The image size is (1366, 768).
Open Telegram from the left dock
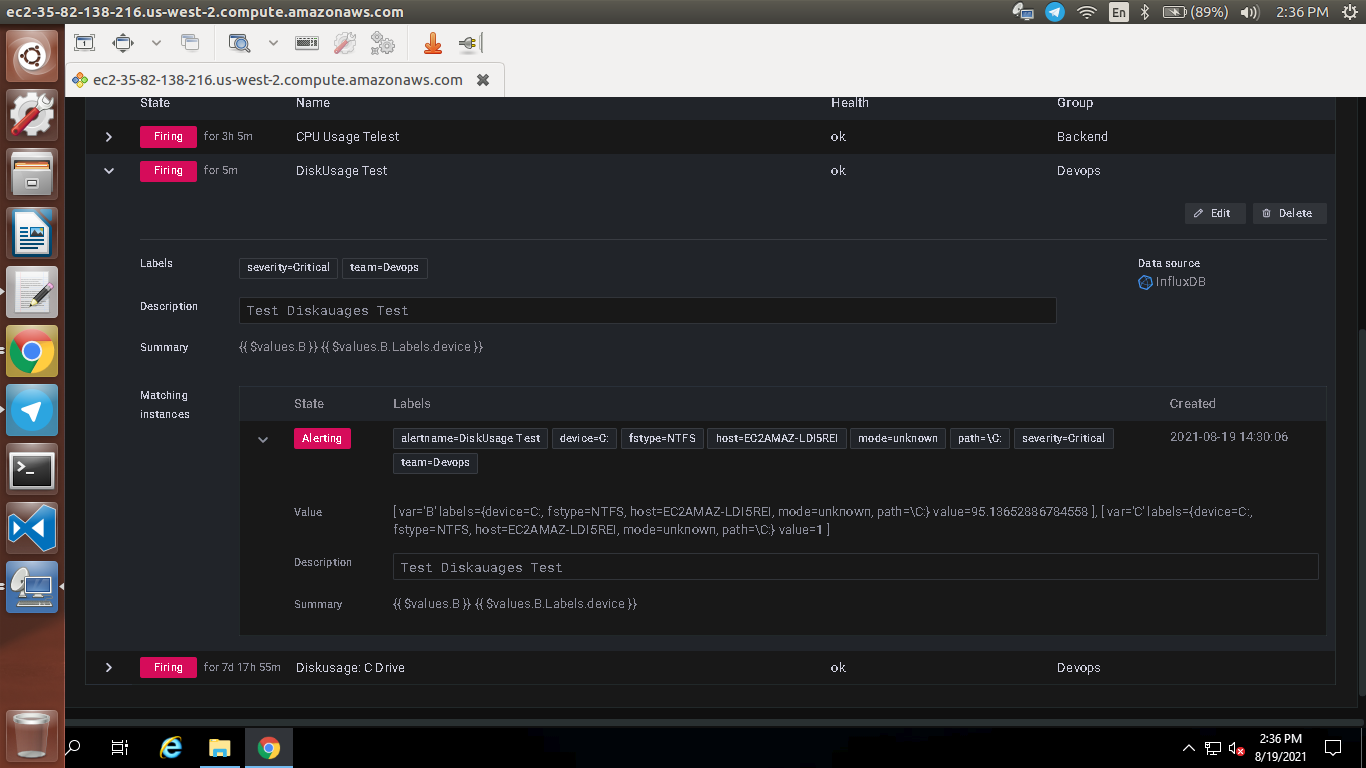32,410
